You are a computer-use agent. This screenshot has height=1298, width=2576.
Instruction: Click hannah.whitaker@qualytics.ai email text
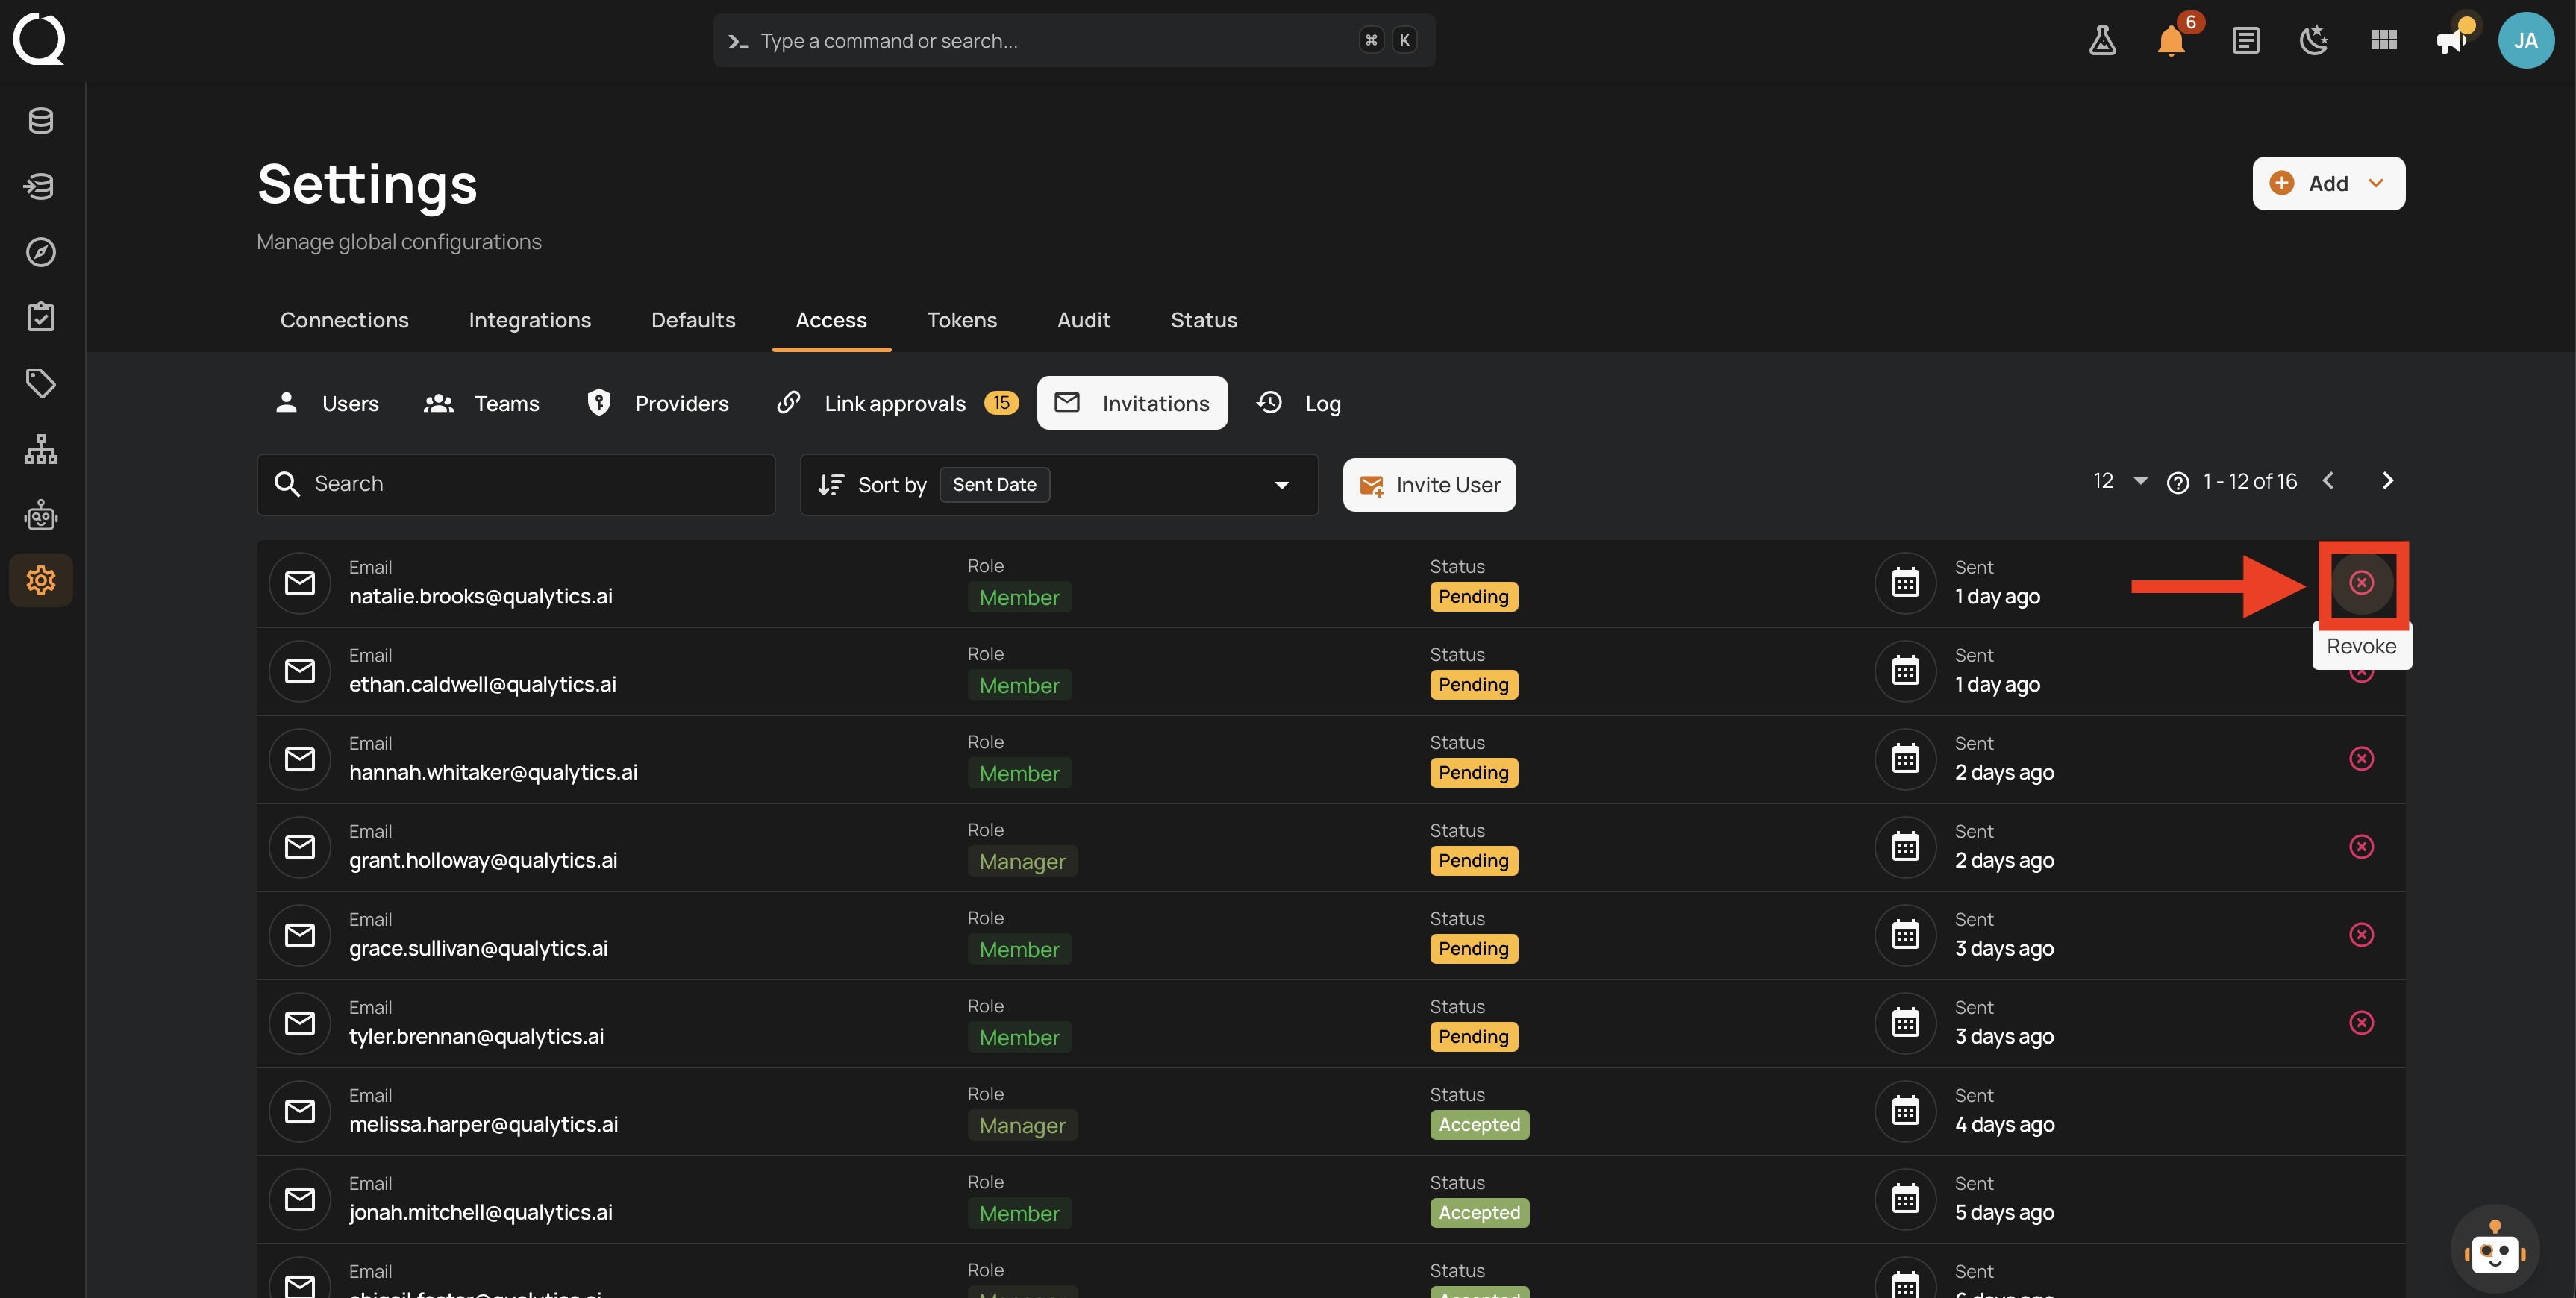(x=493, y=772)
